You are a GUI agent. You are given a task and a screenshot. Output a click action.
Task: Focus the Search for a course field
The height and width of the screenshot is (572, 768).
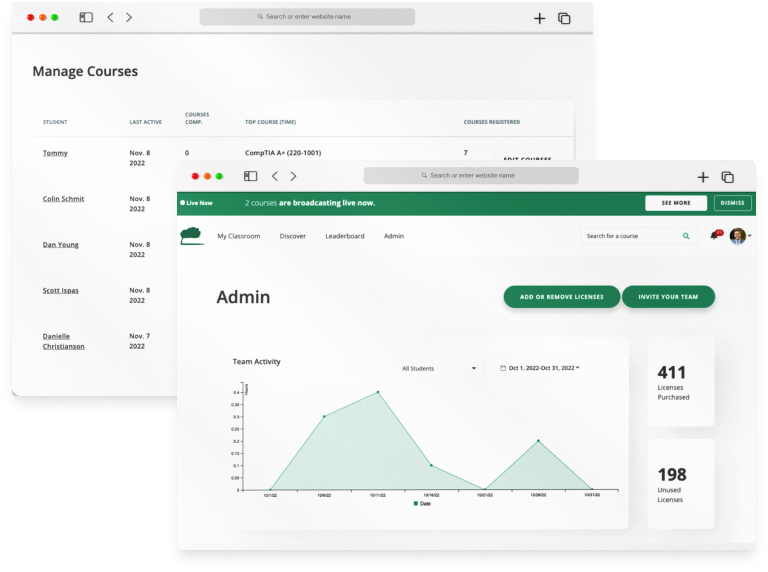click(628, 236)
